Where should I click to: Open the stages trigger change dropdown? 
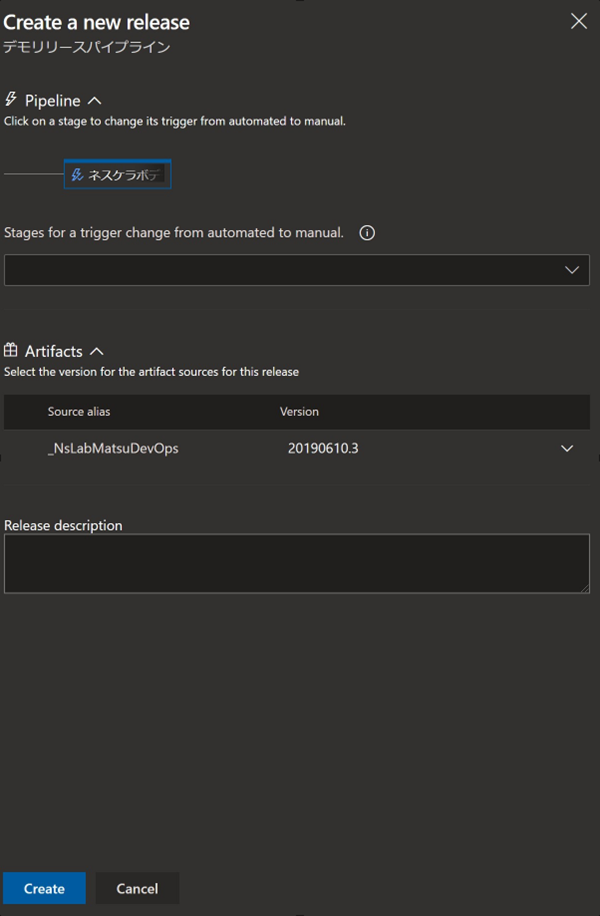pyautogui.click(x=297, y=270)
